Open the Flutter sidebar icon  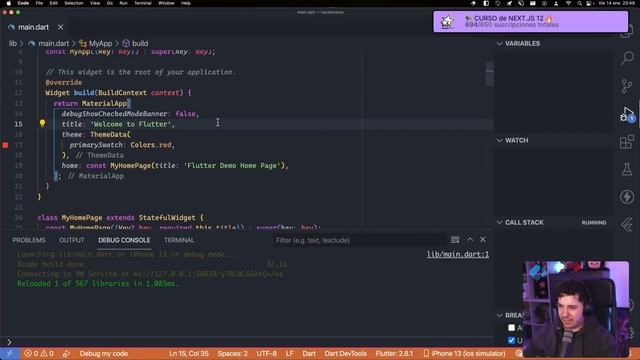627,224
